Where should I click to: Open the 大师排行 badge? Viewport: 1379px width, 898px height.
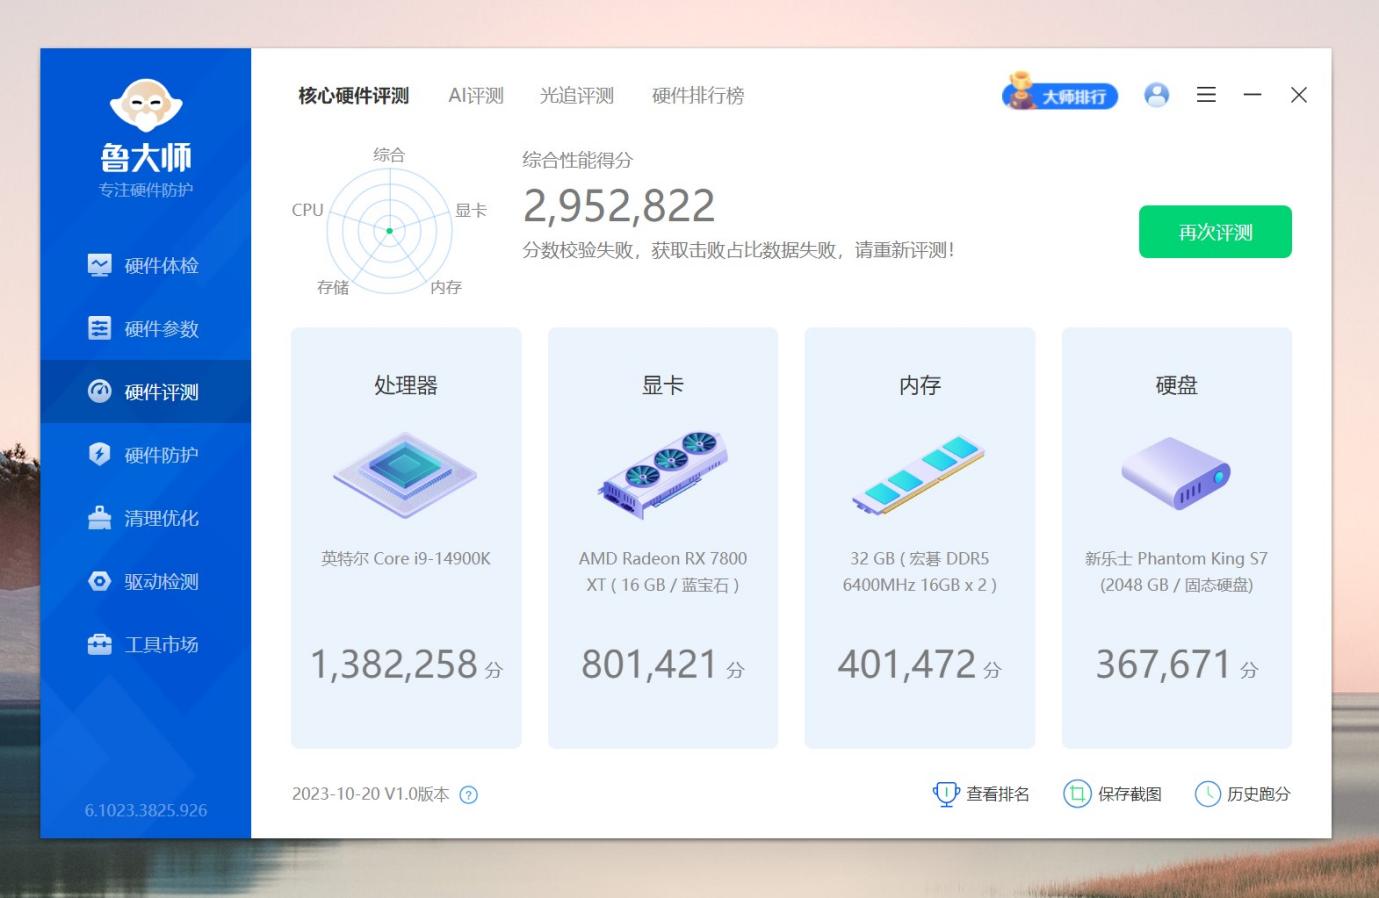(1060, 93)
